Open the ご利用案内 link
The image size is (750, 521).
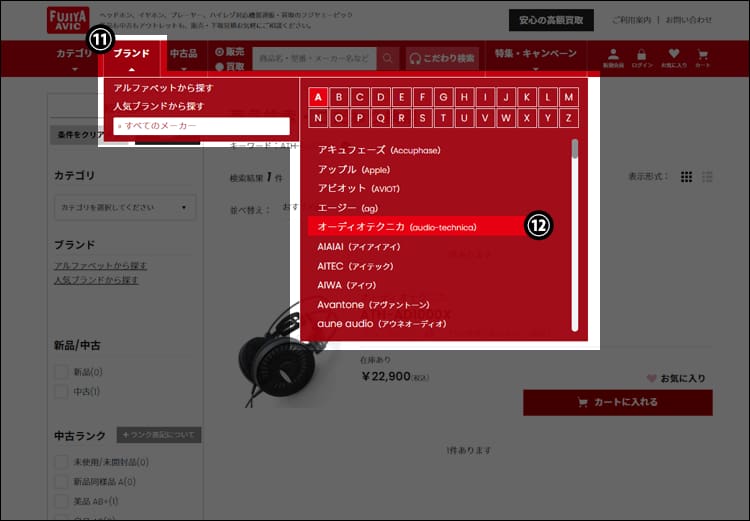[x=631, y=20]
